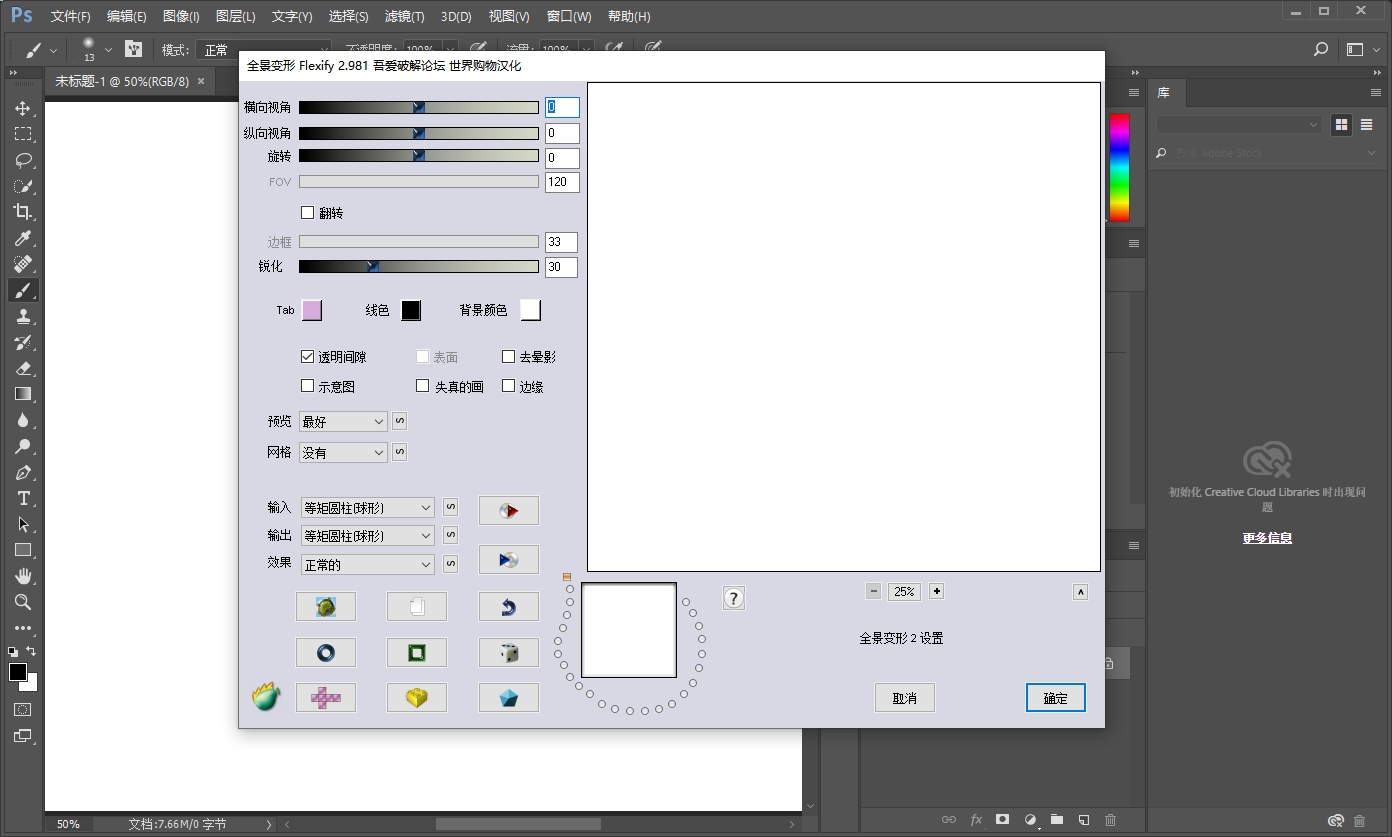Toggle the 去晕影 checkbox
This screenshot has width=1392, height=837.
(x=509, y=357)
